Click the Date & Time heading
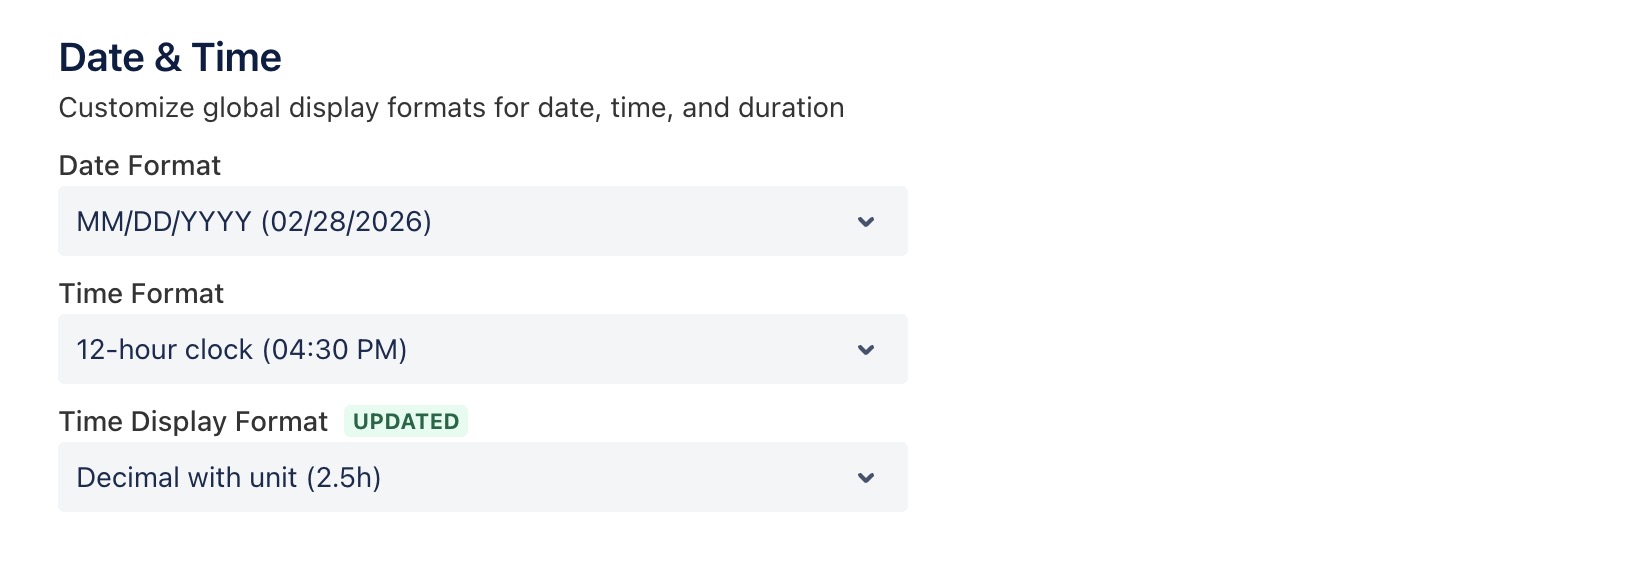The height and width of the screenshot is (570, 1642). [170, 58]
